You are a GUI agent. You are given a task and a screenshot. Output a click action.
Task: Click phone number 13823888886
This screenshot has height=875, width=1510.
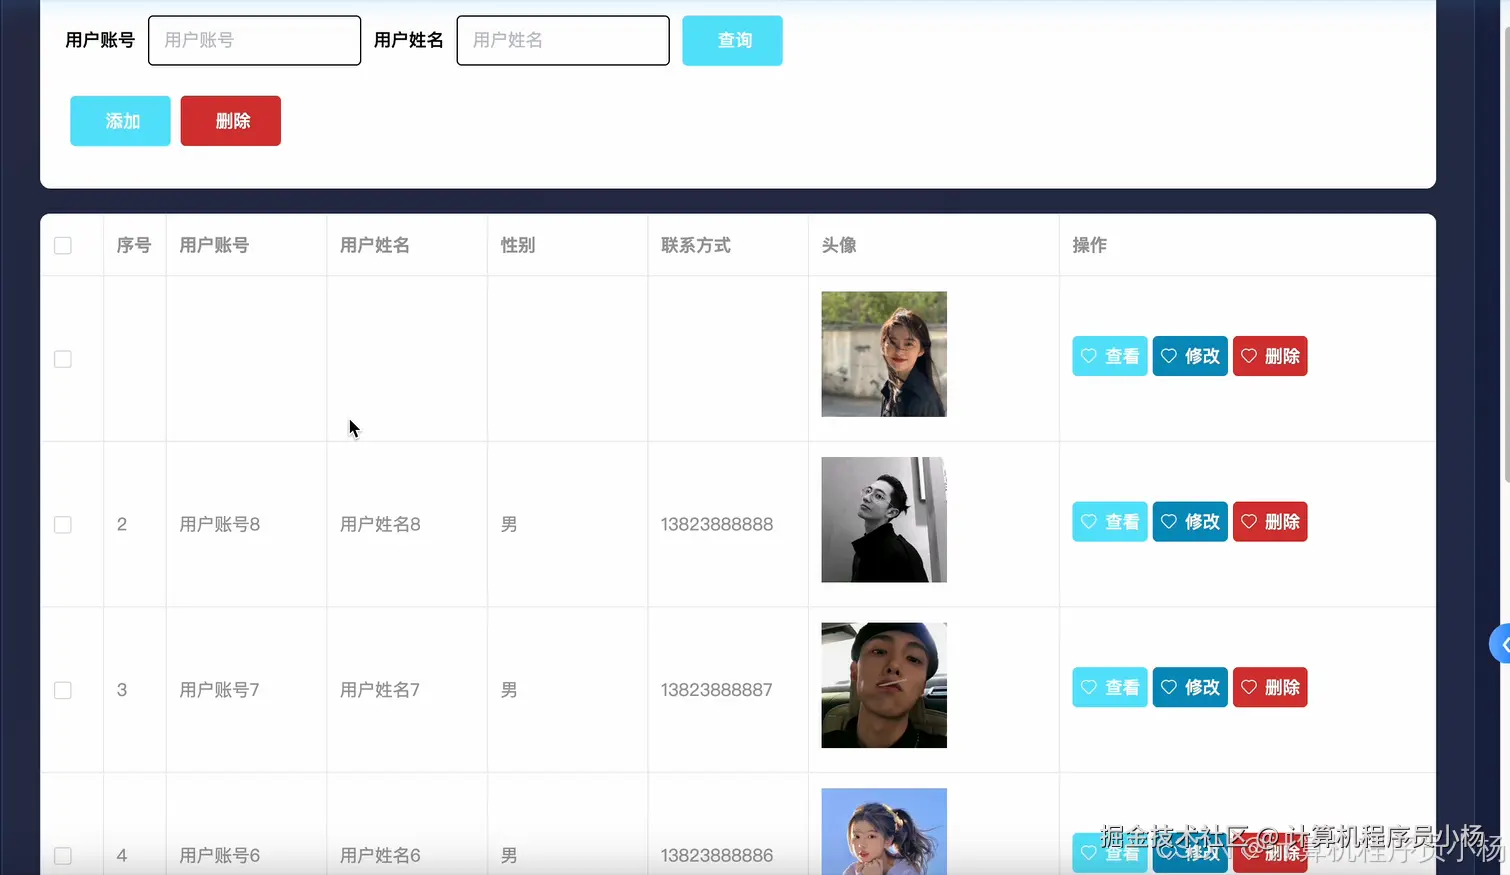click(x=717, y=855)
